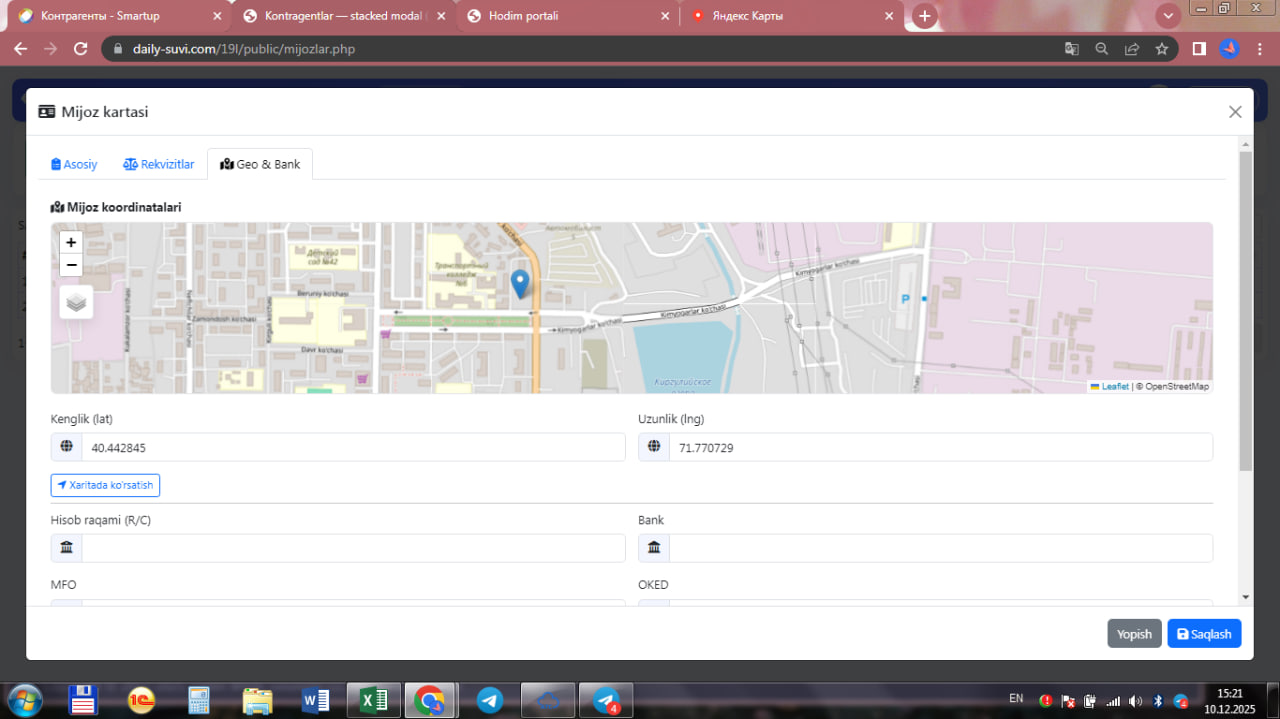The image size is (1280, 719).
Task: Click the Xaritada ko'rsatish button
Action: [105, 485]
